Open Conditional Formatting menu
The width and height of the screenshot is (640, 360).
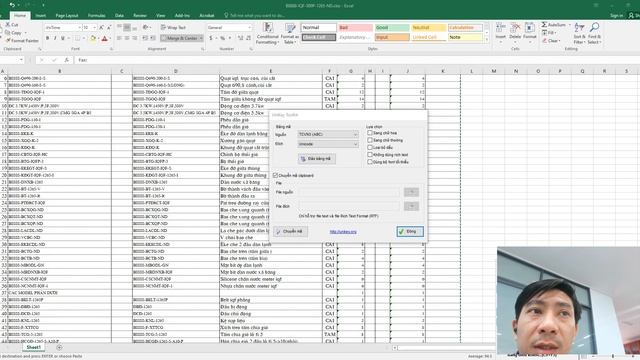coord(267,33)
